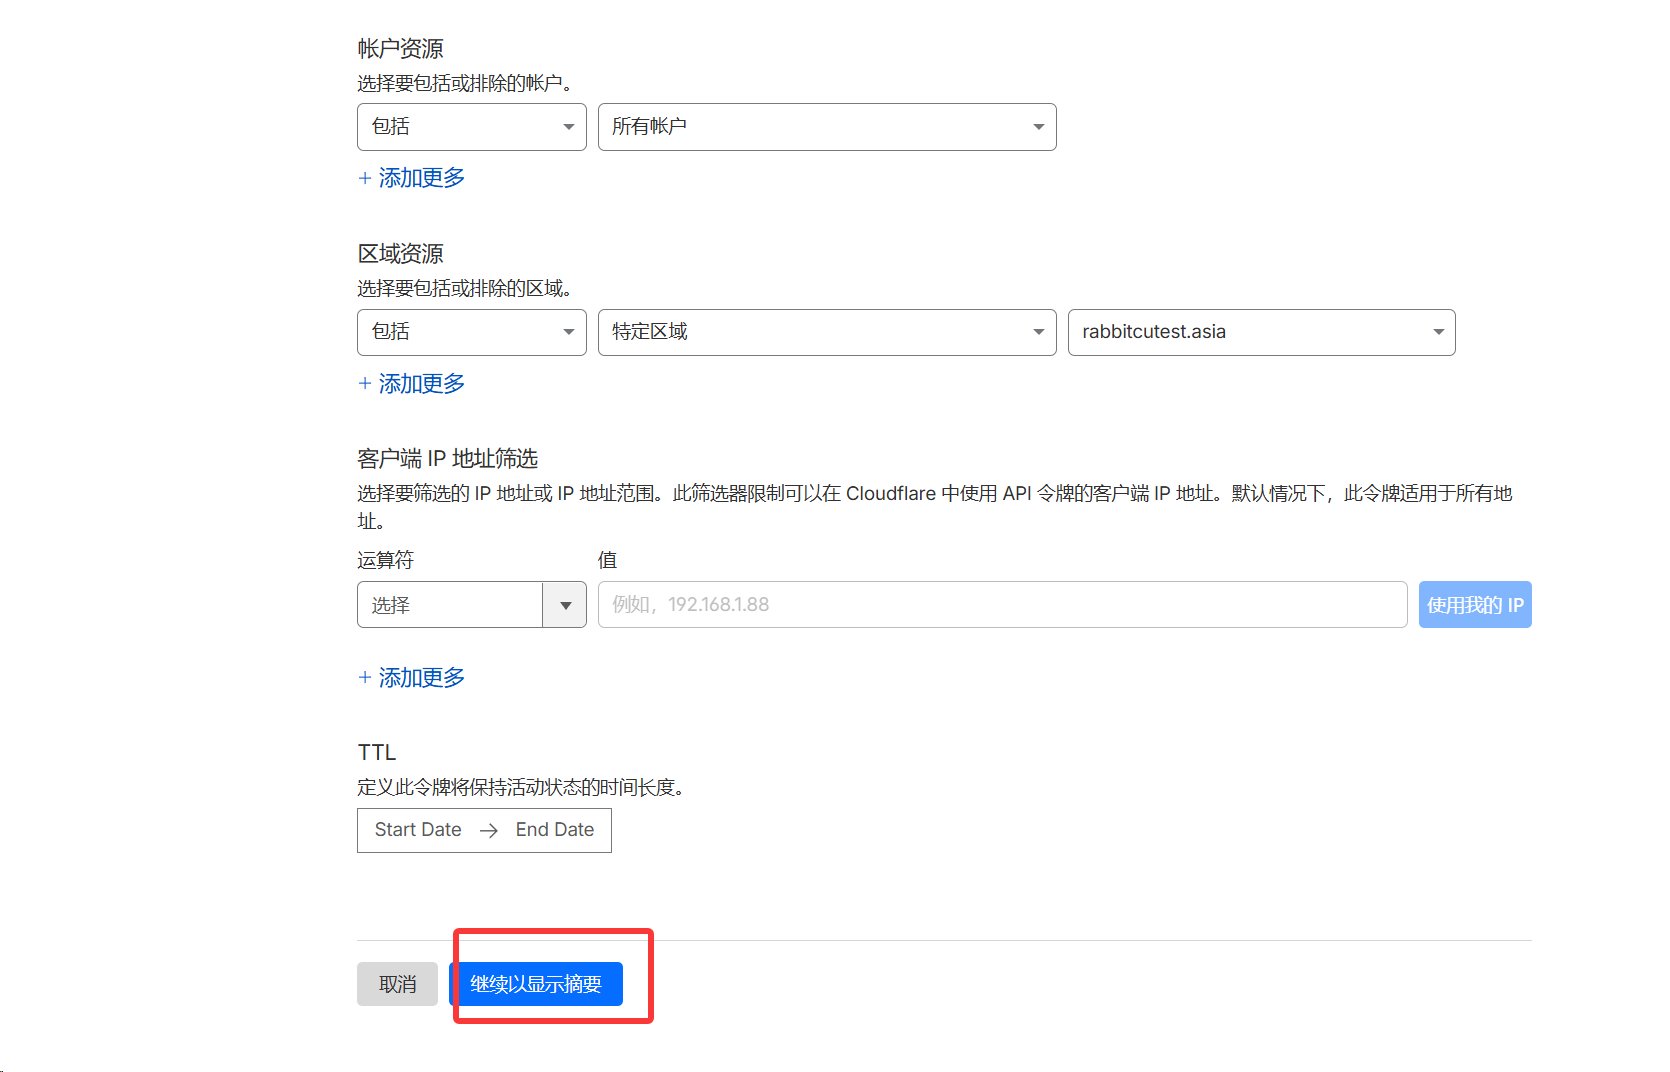The image size is (1670, 1072).
Task: Click the 特定区域 dropdown's arrow icon
Action: (1038, 332)
